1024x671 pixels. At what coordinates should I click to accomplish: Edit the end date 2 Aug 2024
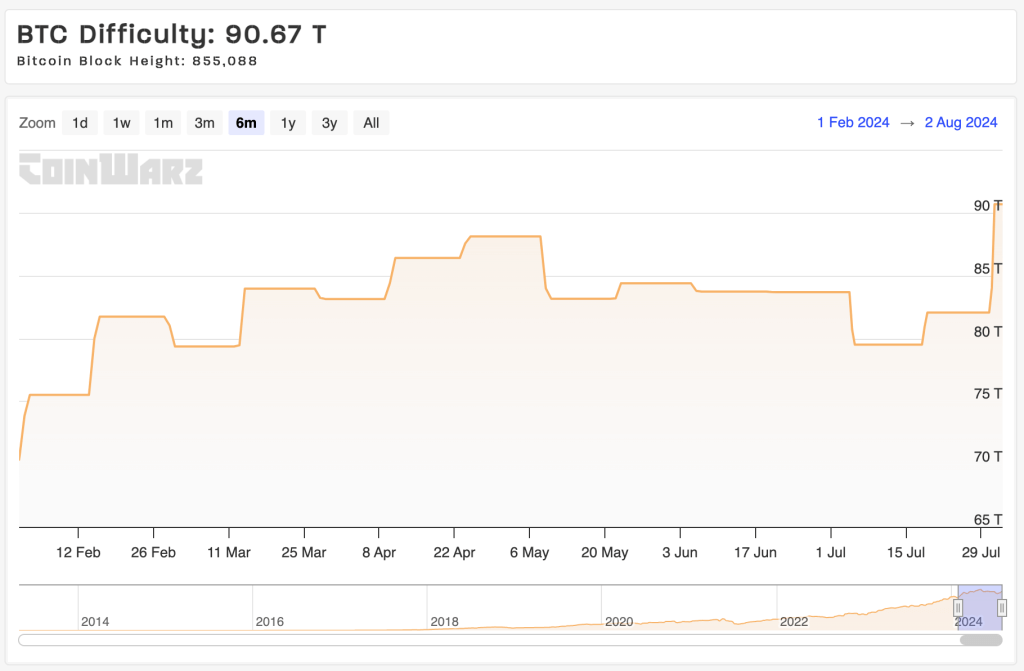[x=960, y=123]
